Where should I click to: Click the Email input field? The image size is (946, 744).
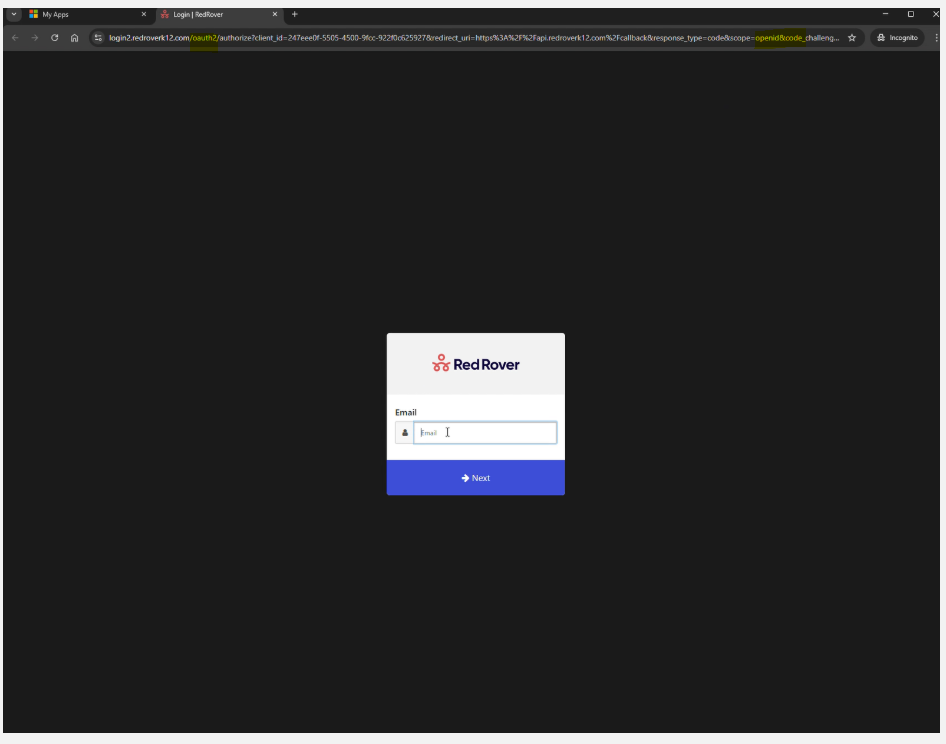[x=485, y=433]
